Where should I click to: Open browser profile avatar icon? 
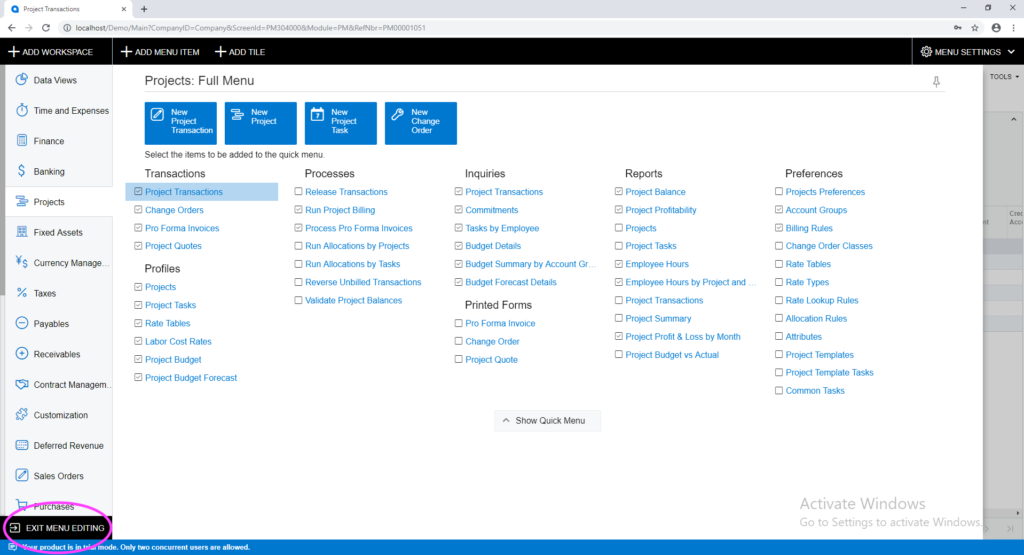pos(996,27)
